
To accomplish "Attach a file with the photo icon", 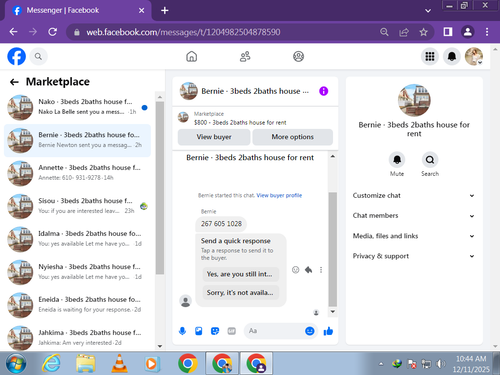I will click(199, 331).
